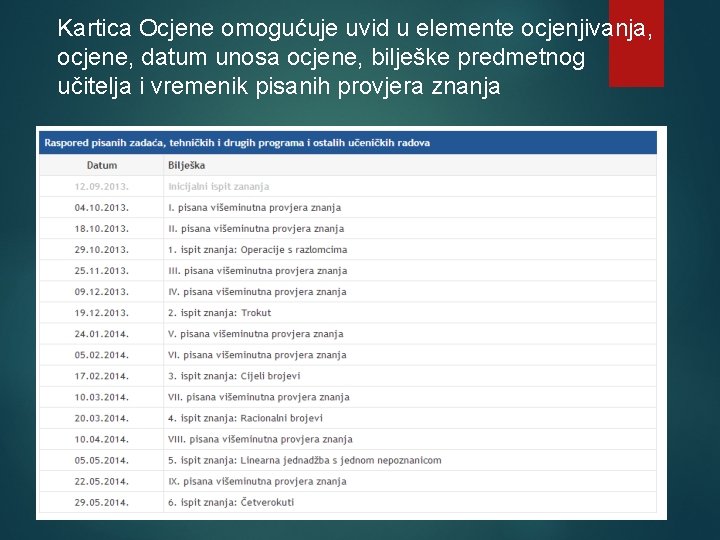Click '5. ispit znanja: Linearna jednadžba' entry

(x=305, y=461)
